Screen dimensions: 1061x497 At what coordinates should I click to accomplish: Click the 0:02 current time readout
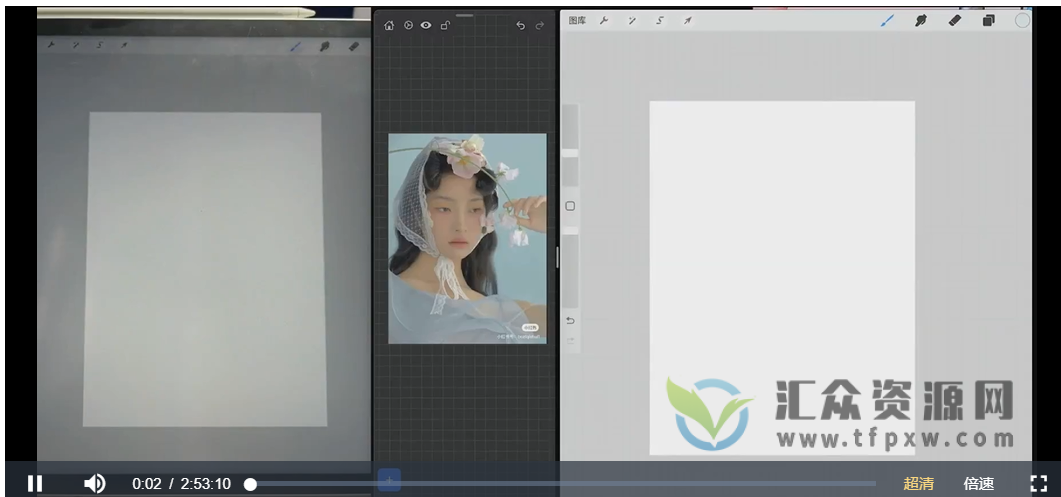[147, 483]
